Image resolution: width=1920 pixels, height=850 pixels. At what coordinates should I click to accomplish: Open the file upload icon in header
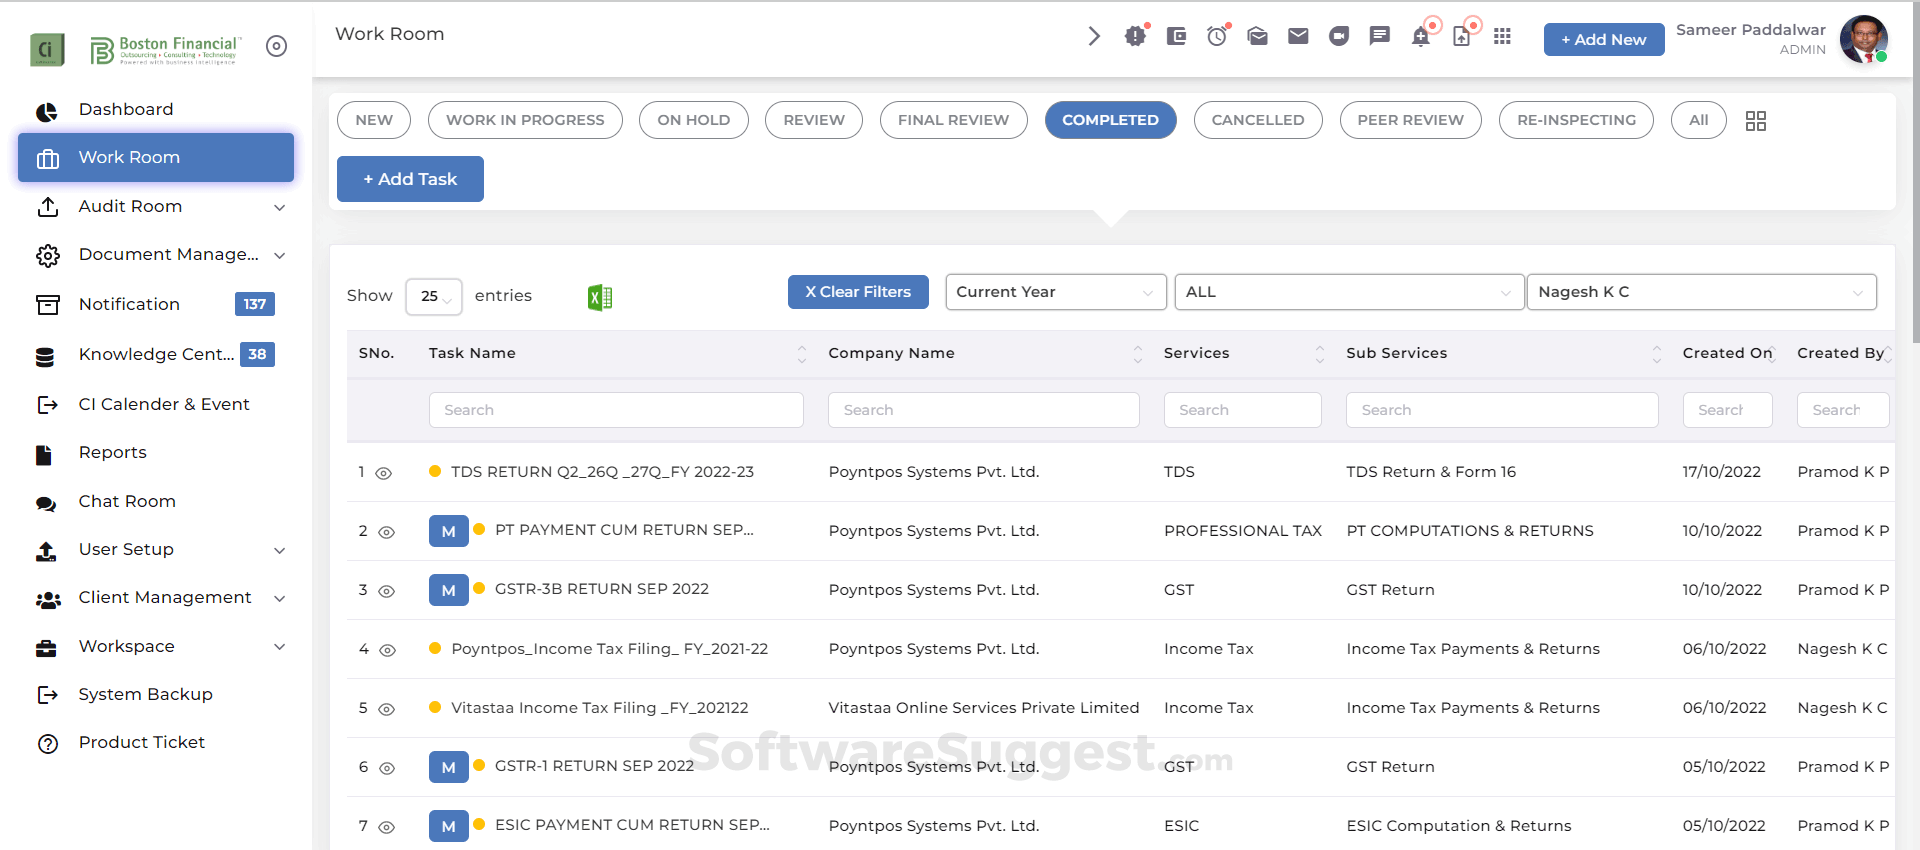[x=1461, y=37]
